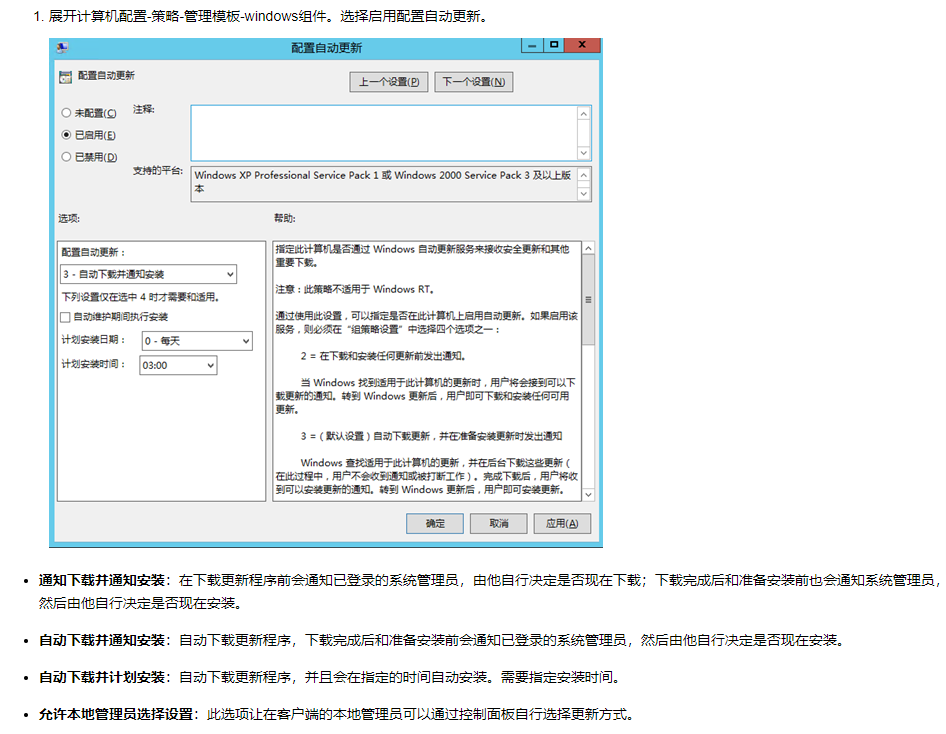
Task: Click the help text '注意：此策略不适用于 Windows RT'
Action: pyautogui.click(x=355, y=289)
